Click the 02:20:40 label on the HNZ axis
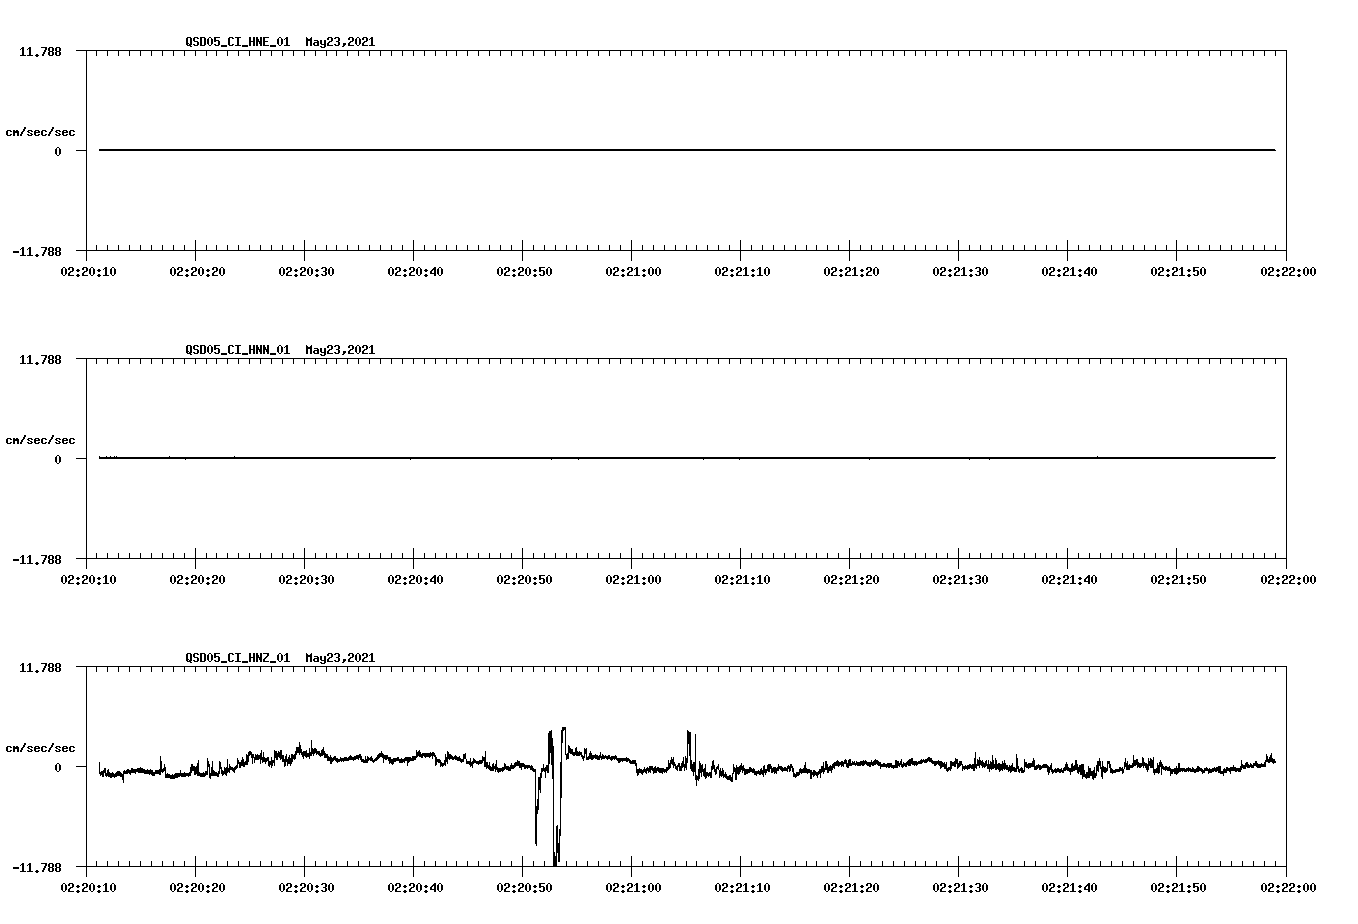 [x=416, y=887]
